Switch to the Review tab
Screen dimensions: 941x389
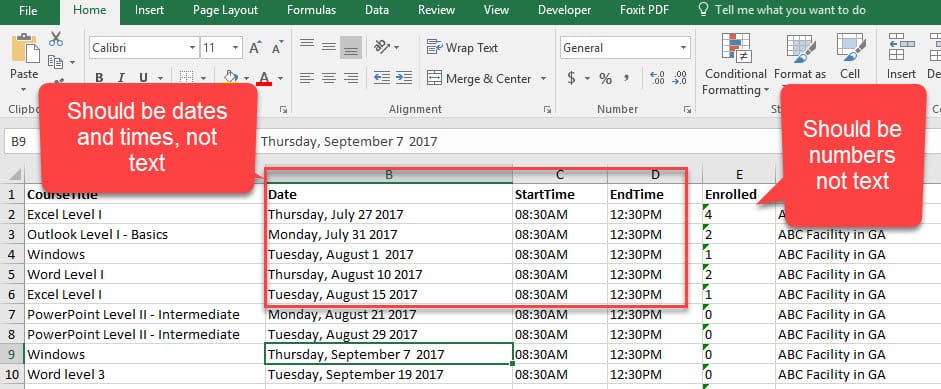pos(436,10)
